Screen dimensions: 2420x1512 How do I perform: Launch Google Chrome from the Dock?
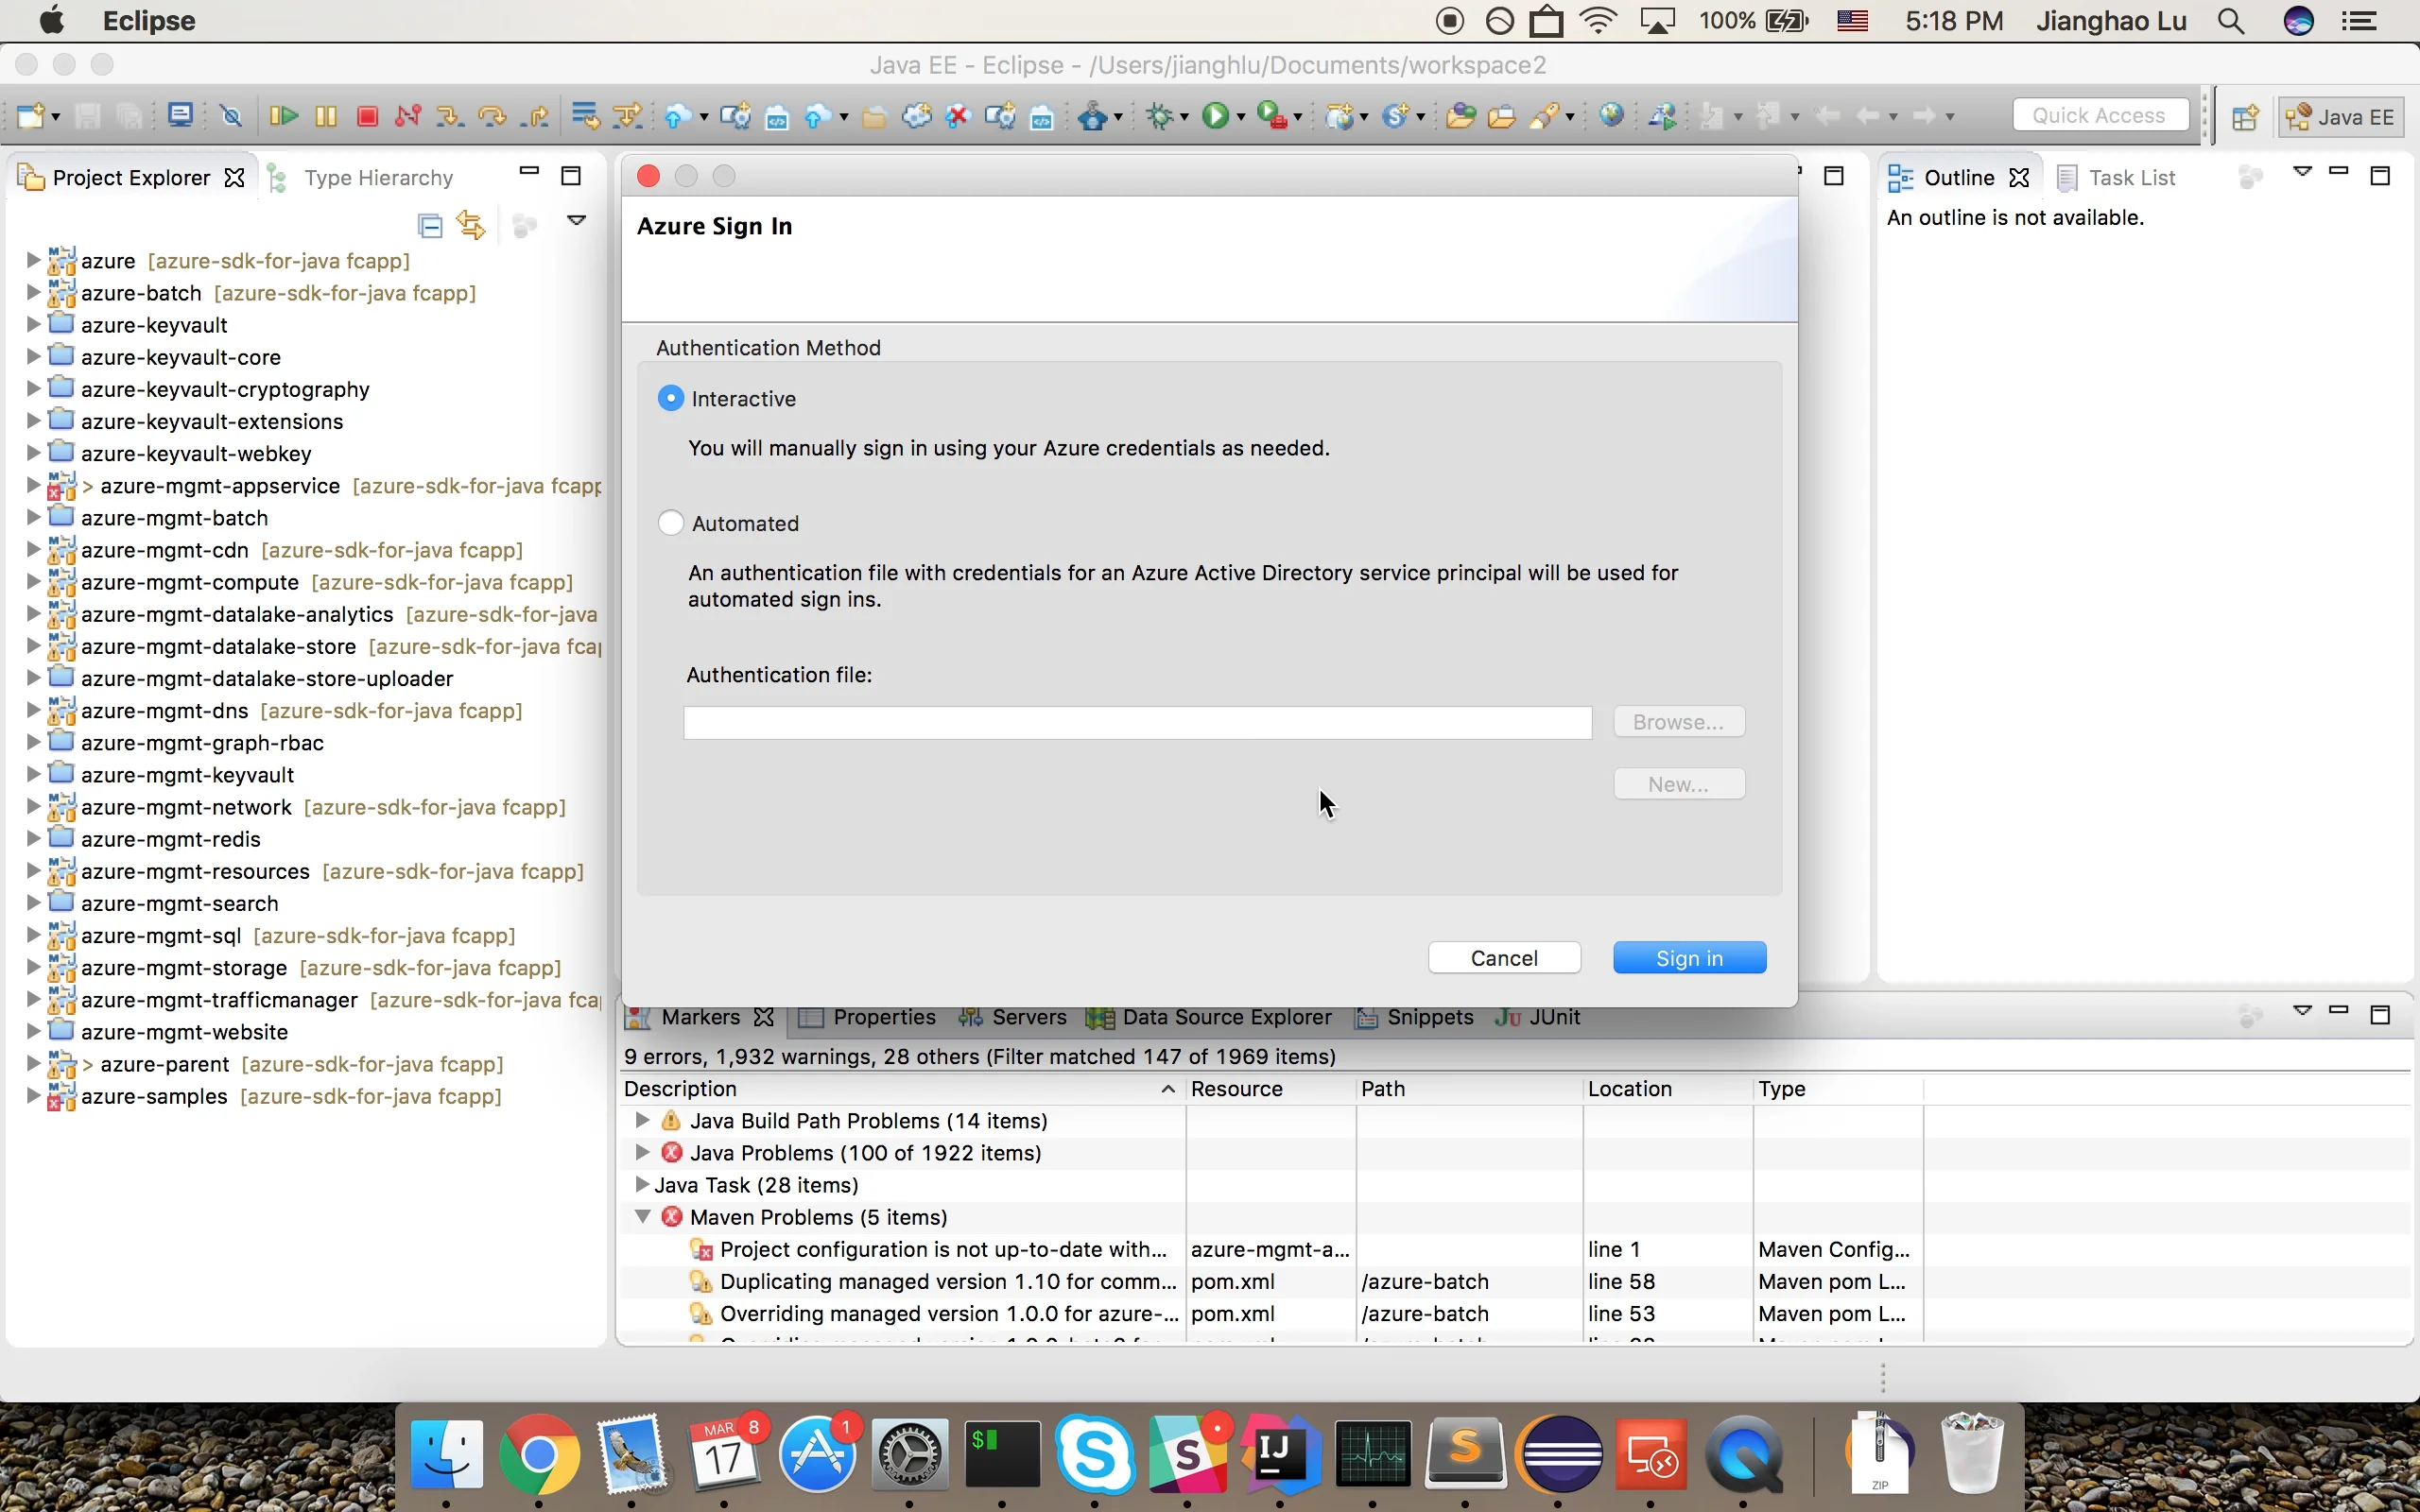[537, 1458]
